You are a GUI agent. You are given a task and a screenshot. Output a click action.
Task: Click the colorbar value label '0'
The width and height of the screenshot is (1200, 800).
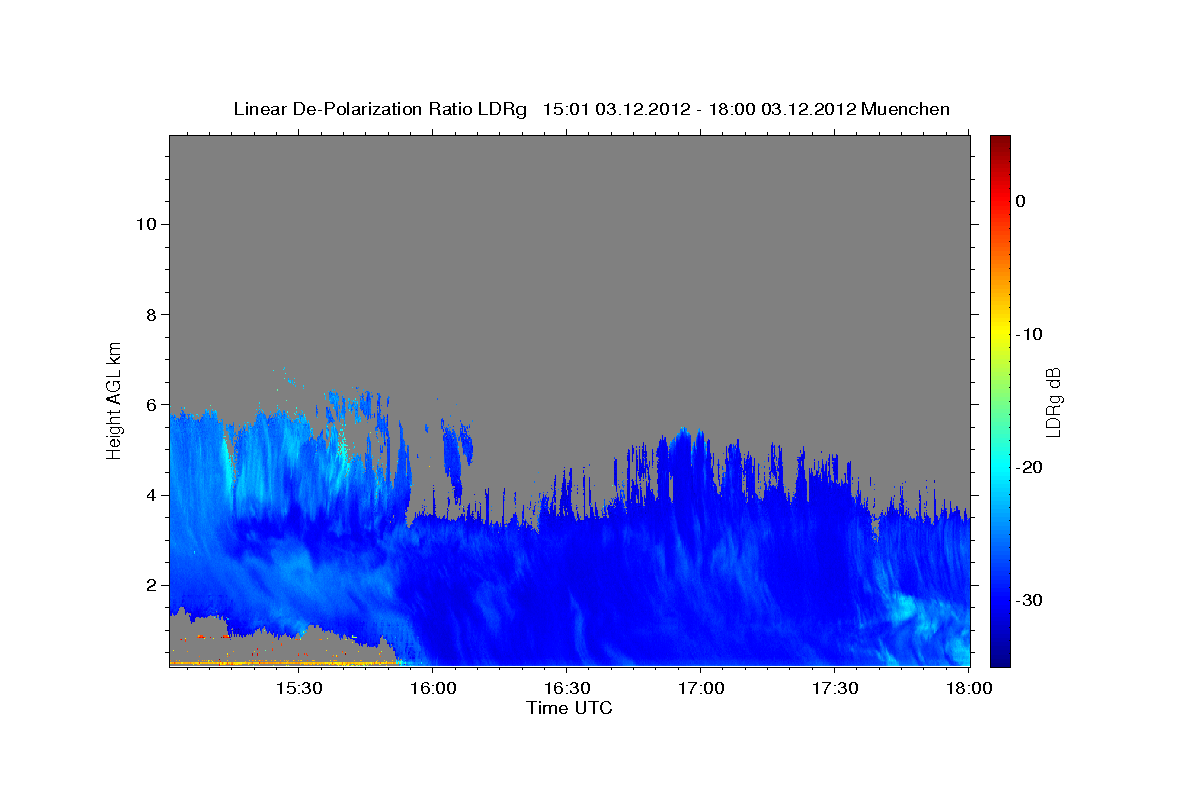tap(1021, 201)
